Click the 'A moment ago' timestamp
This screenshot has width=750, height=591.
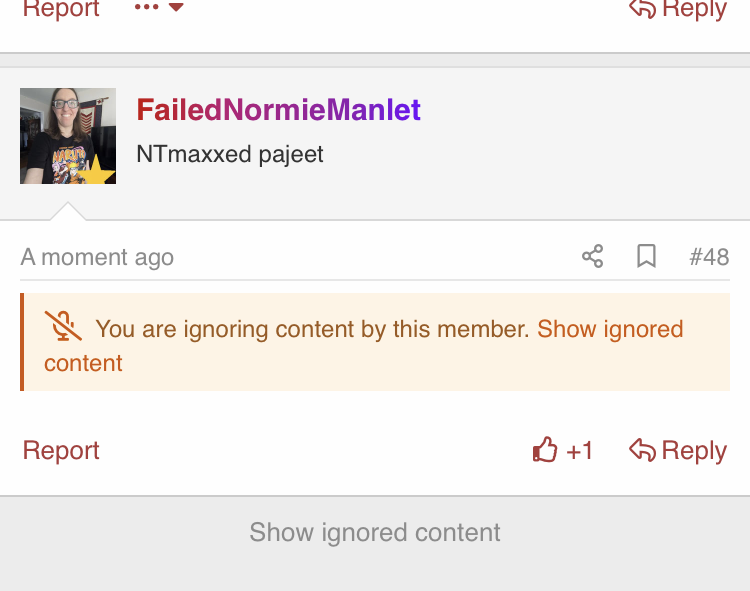(97, 257)
